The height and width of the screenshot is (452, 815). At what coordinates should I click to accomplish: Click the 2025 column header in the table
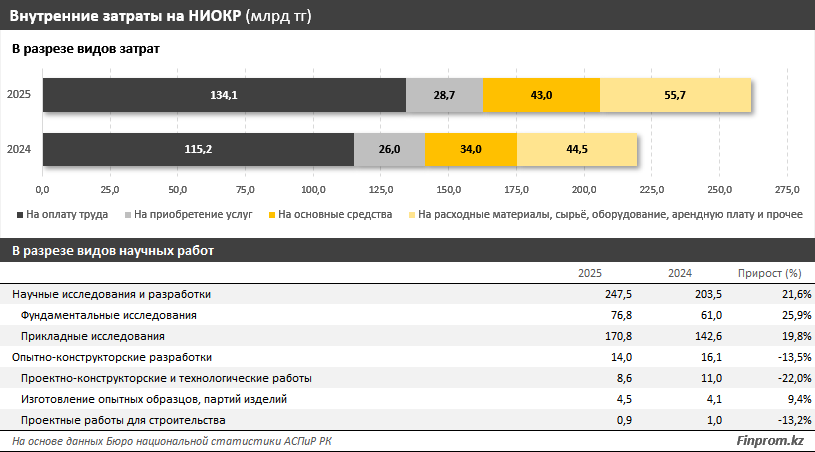590,273
